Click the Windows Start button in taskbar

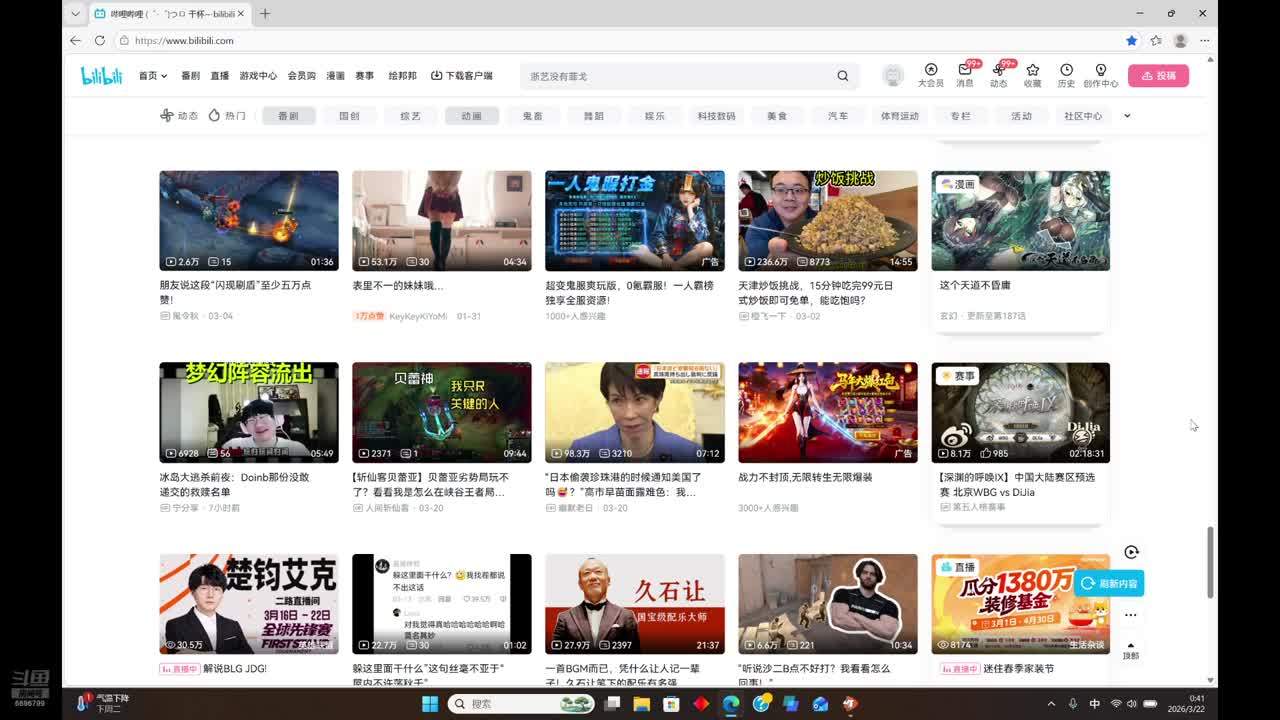coord(429,704)
